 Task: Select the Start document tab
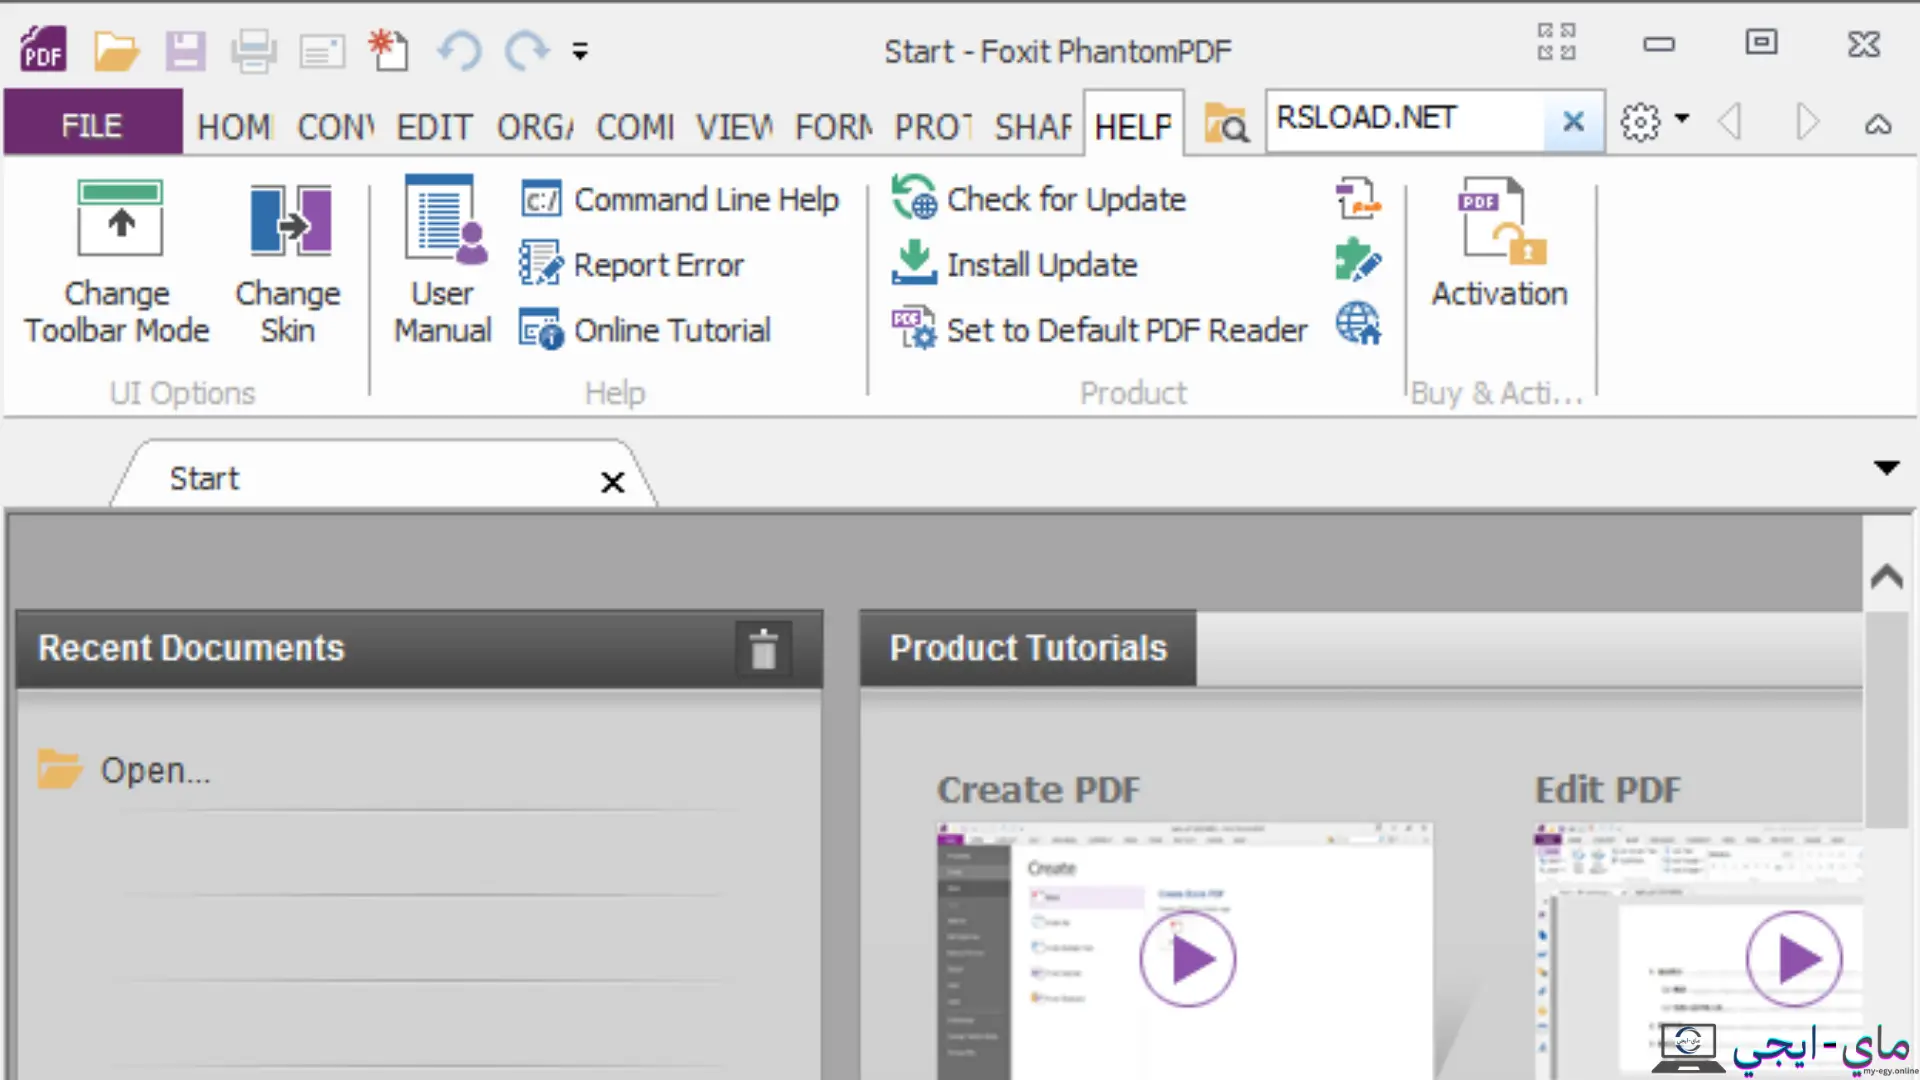[x=384, y=475]
